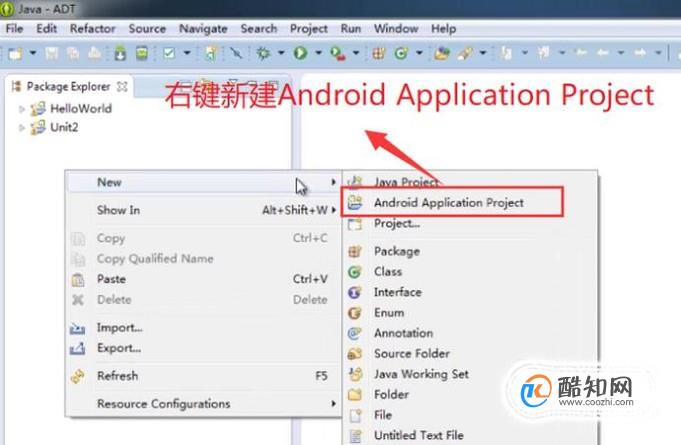The height and width of the screenshot is (445, 681).
Task: Click the Save All toolbar icon
Action: [x=73, y=53]
